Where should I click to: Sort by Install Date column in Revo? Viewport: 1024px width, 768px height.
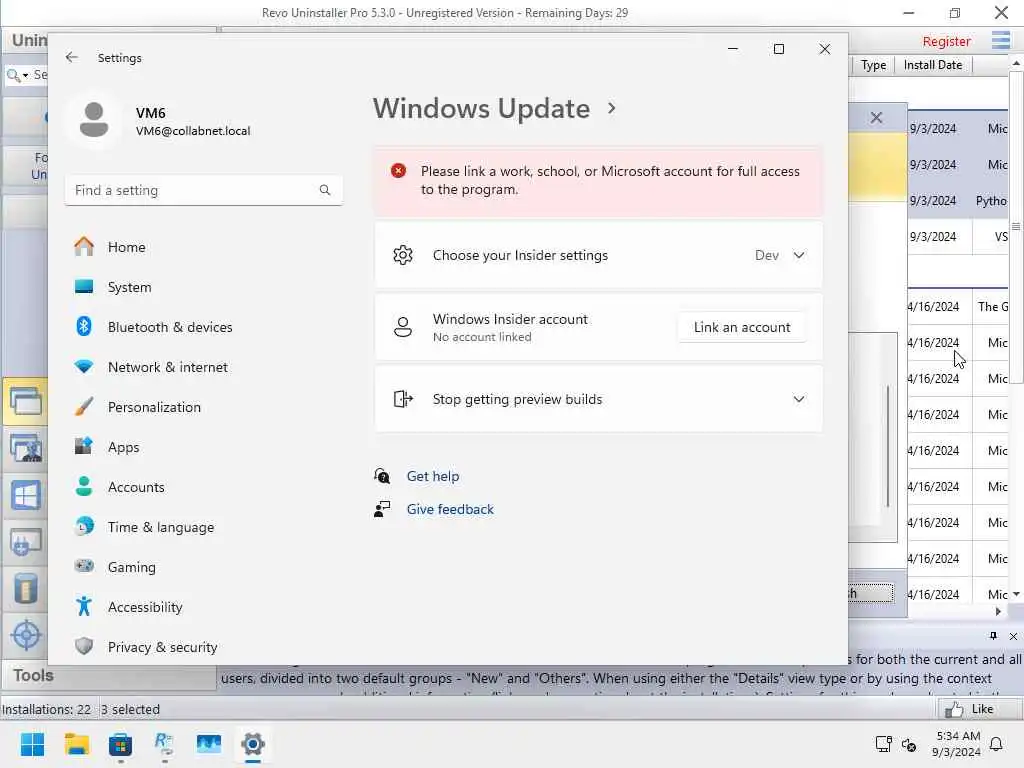point(933,65)
